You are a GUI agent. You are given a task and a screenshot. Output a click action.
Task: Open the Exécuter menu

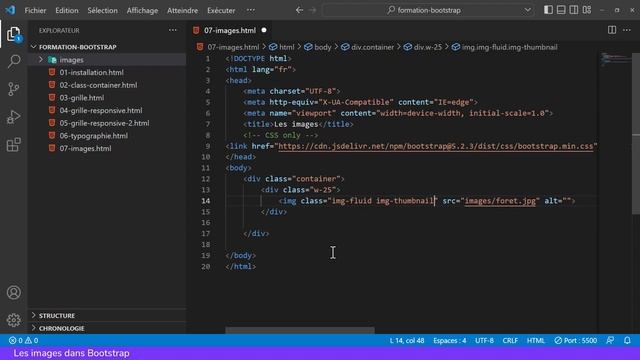pyautogui.click(x=221, y=10)
